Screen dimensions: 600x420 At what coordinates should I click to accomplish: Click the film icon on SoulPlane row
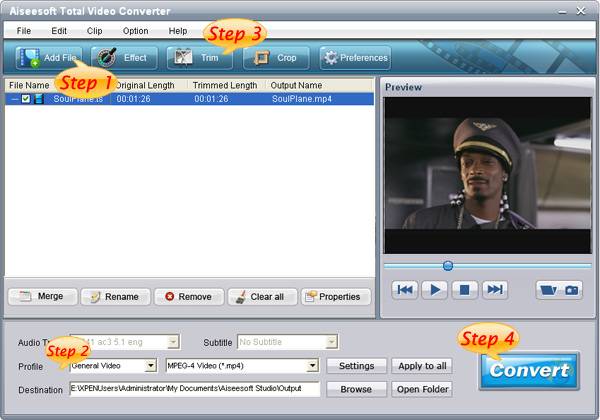[39, 99]
